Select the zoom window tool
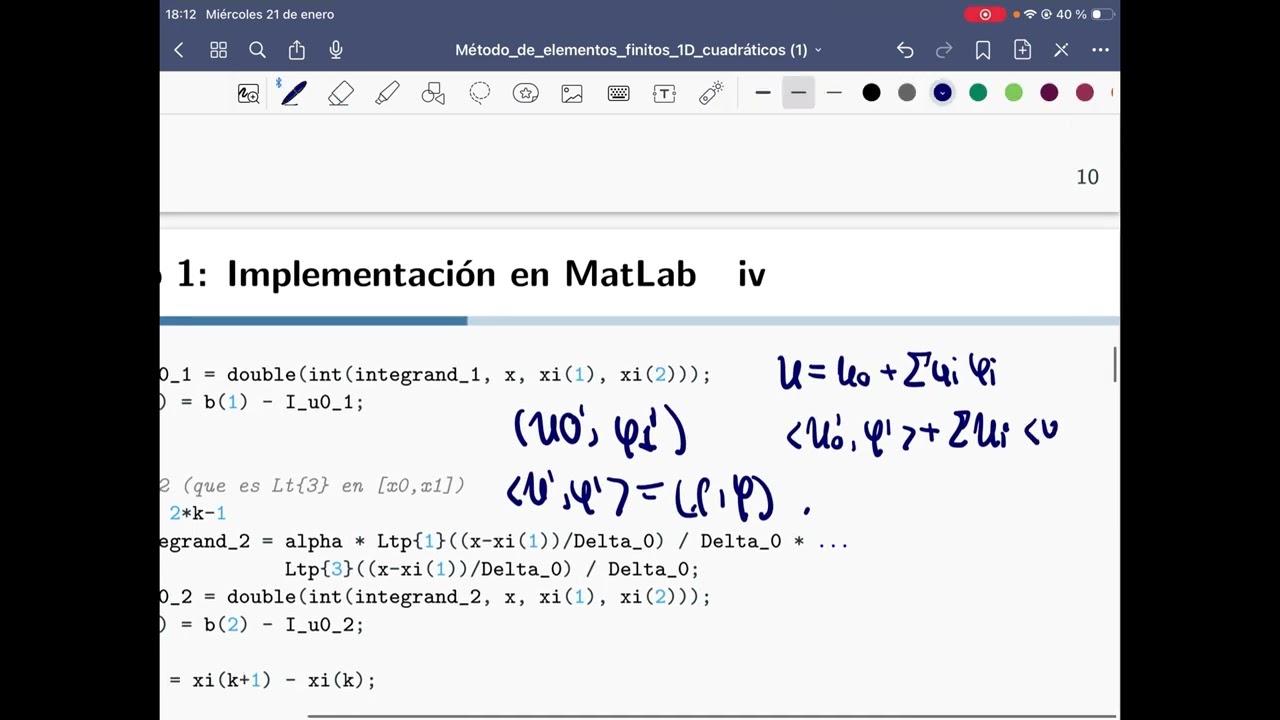 (x=248, y=93)
